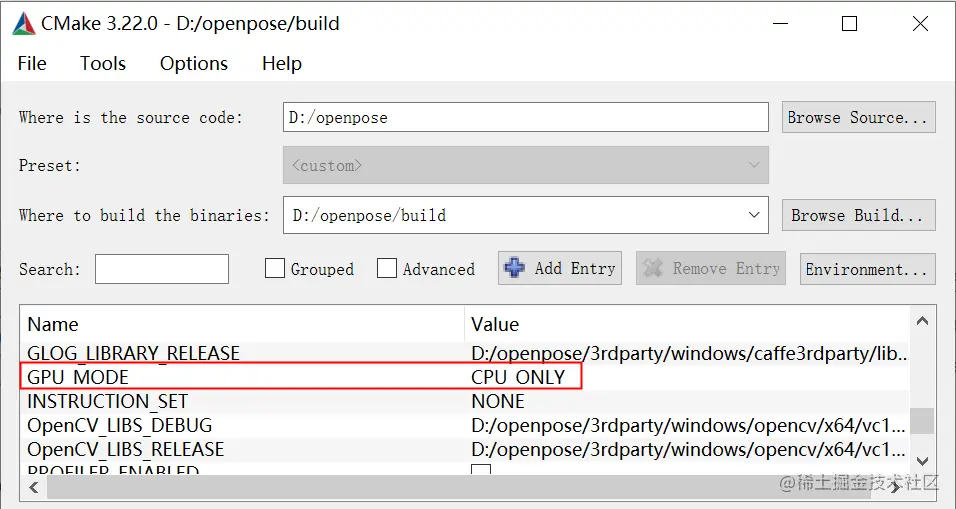Click the OpenCV_LIBS_DEBUG path value
The height and width of the screenshot is (509, 956).
689,425
